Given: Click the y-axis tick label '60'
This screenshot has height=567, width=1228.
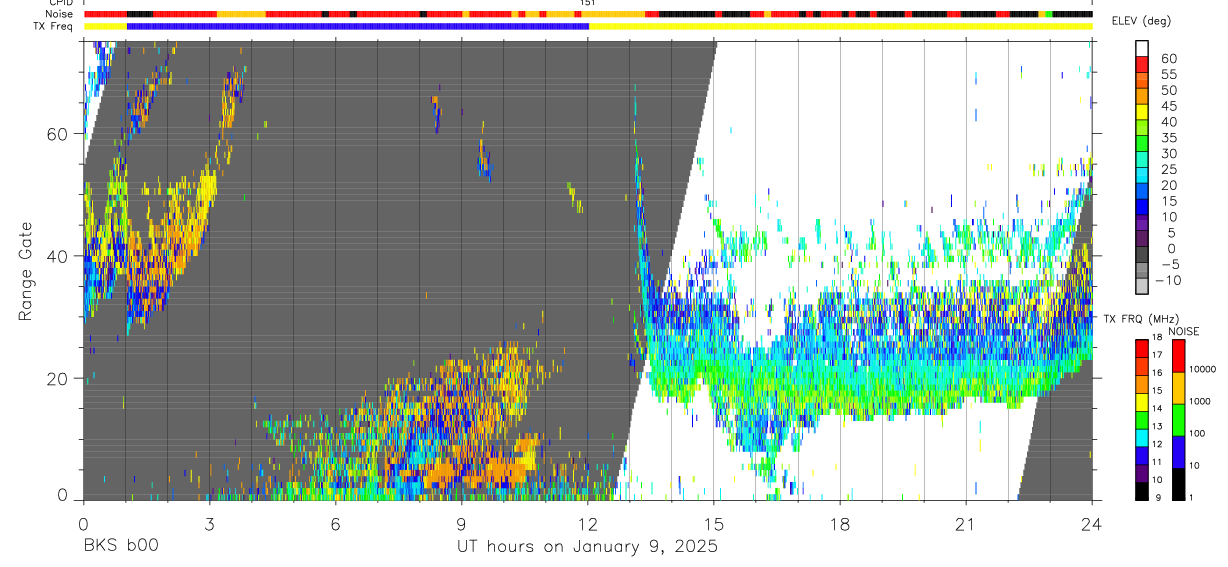Looking at the screenshot, I should click(x=59, y=134).
